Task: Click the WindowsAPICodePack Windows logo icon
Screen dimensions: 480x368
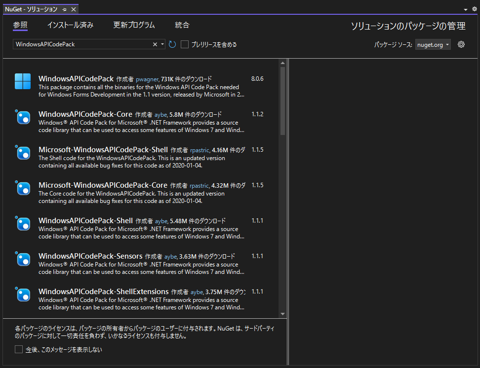Action: tap(23, 81)
